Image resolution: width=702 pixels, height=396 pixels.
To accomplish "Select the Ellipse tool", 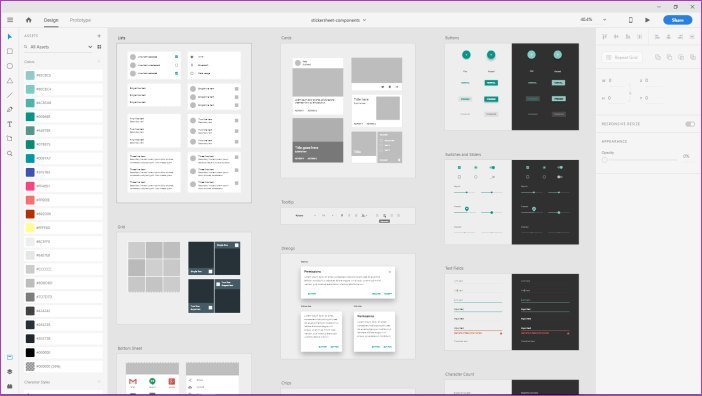I will pyautogui.click(x=10, y=66).
